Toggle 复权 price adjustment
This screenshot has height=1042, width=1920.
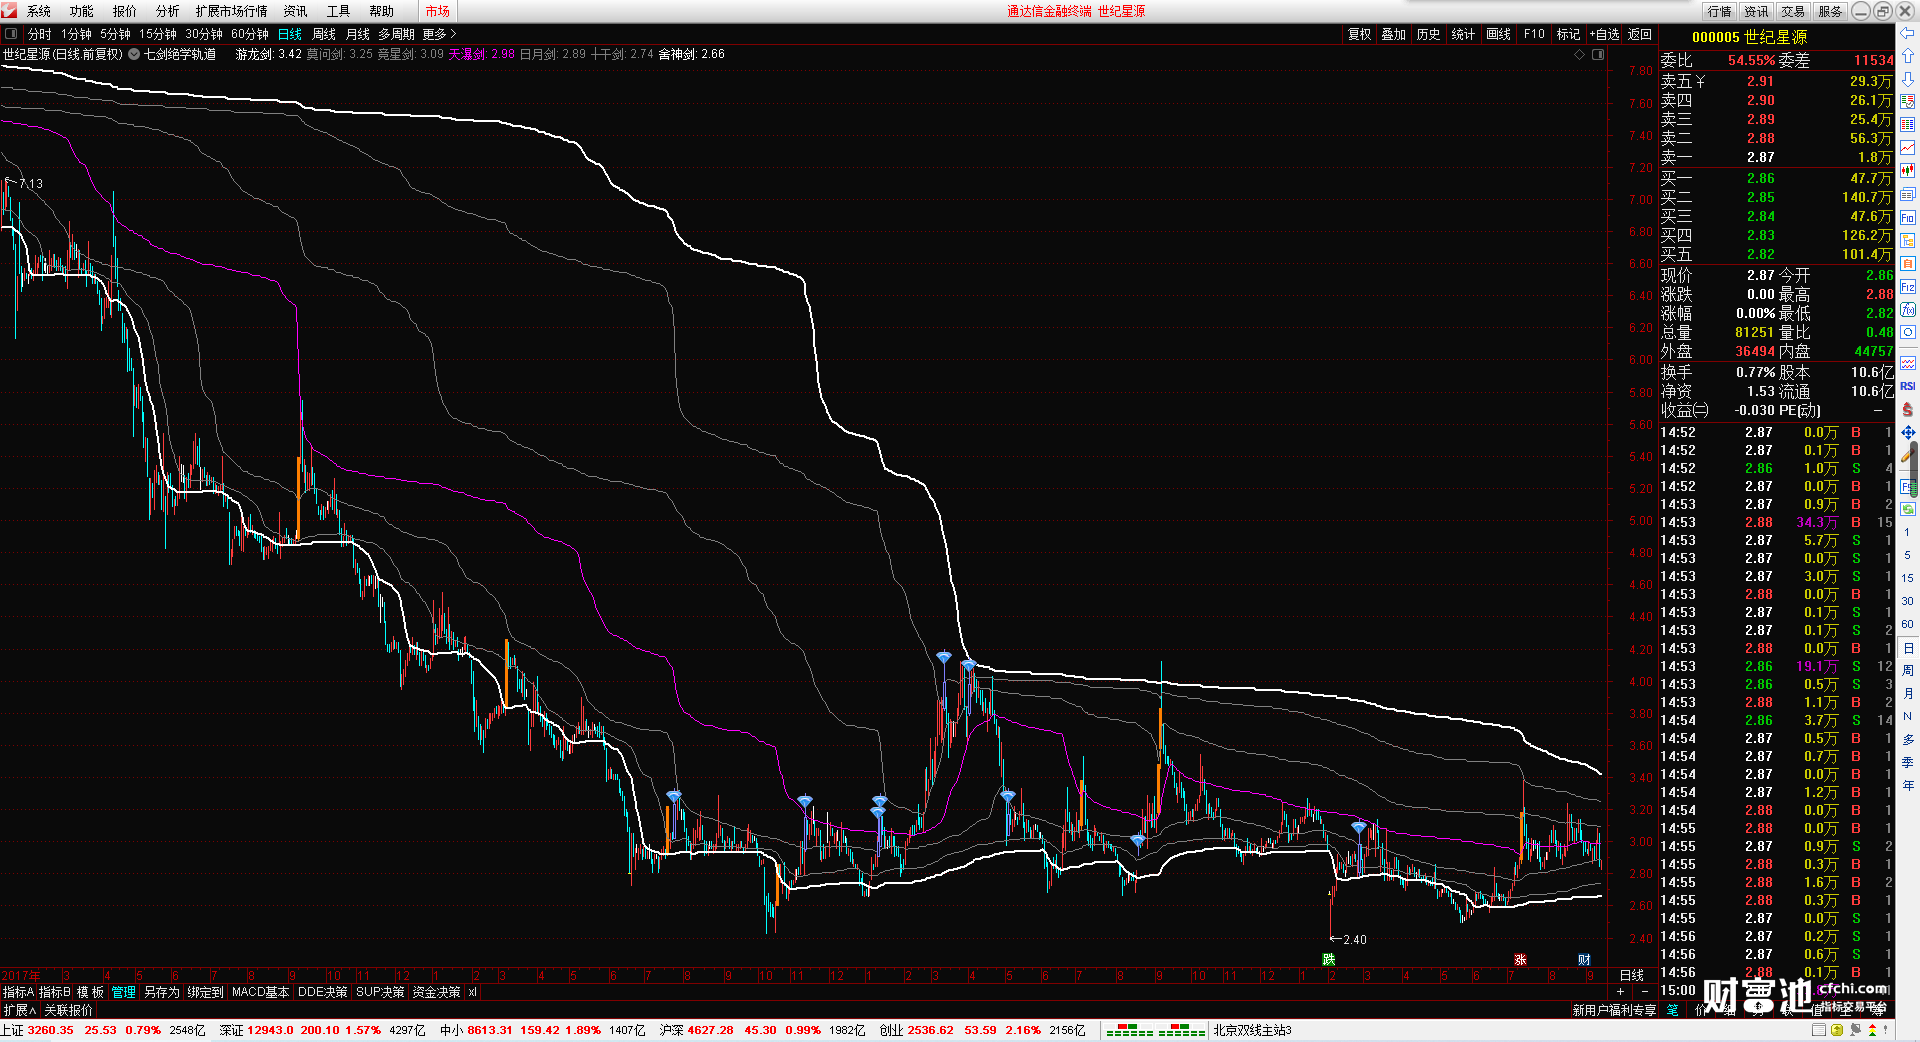(1360, 34)
